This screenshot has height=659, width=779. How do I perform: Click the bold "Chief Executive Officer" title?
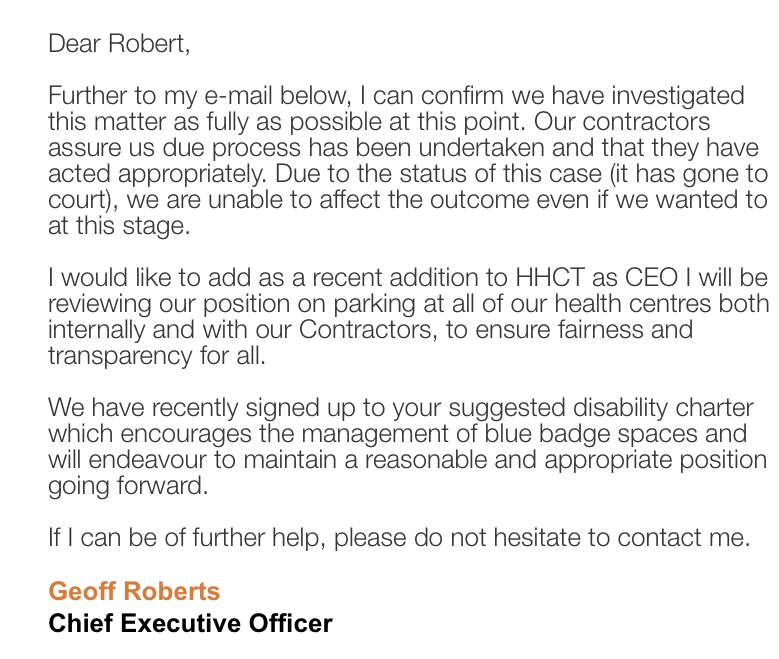pyautogui.click(x=190, y=624)
